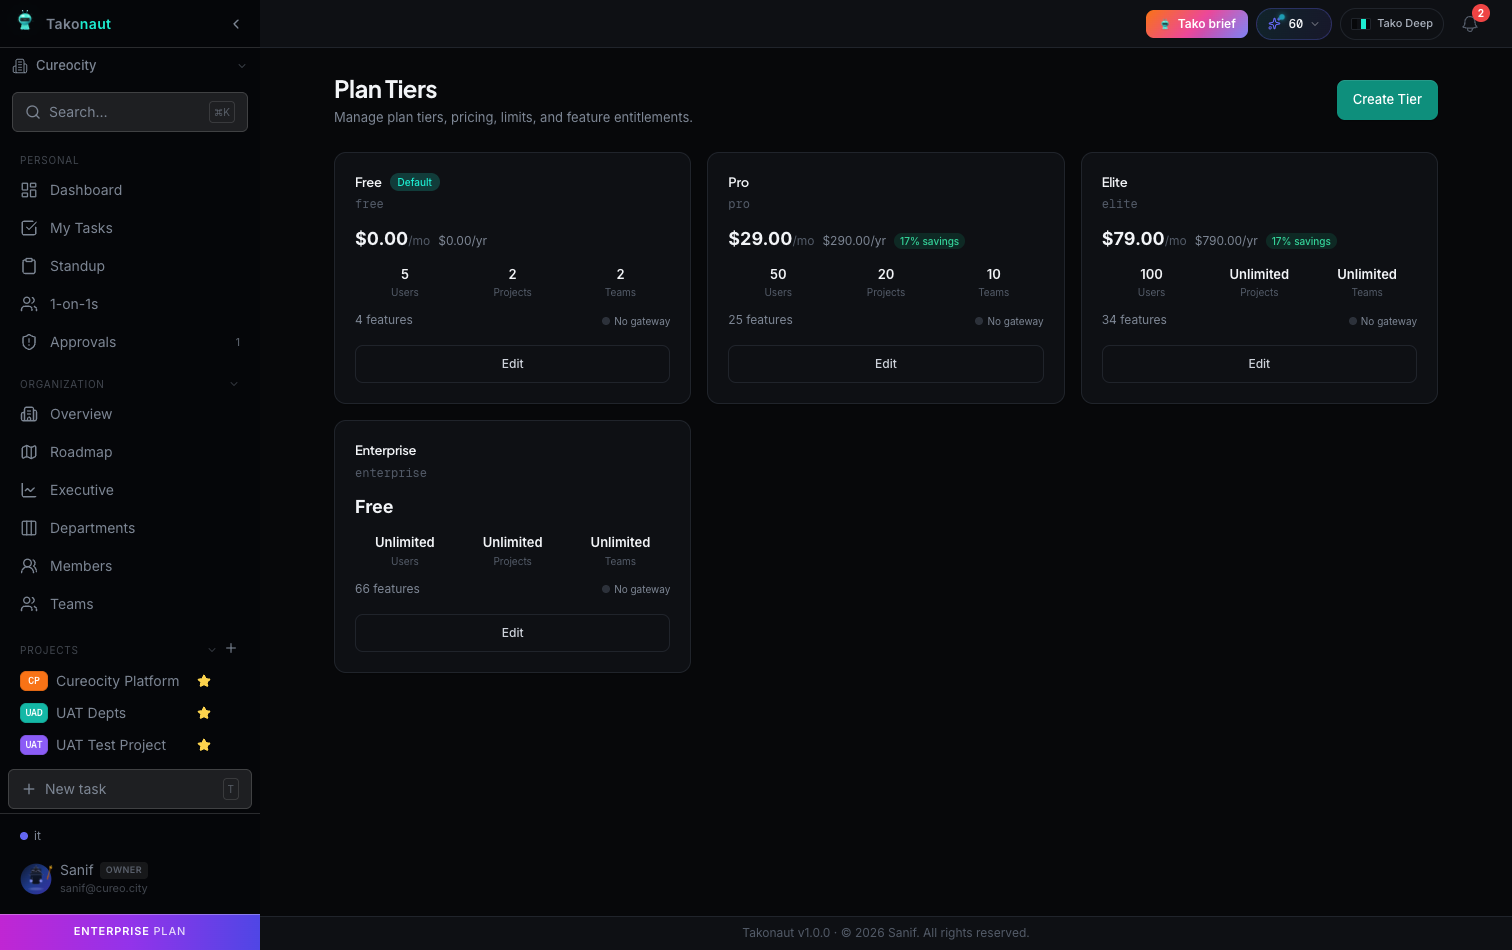Open the Tako Deep mode selector
1512x950 pixels.
1392,24
